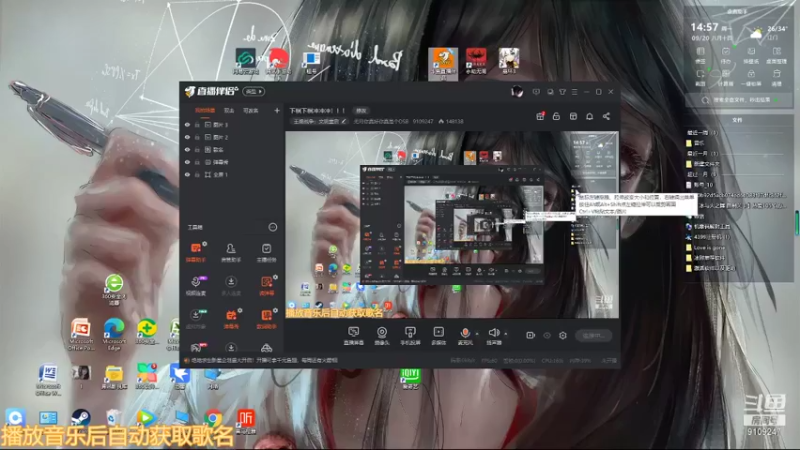Mute the 麦克风 microphone
This screenshot has height=450, width=800.
pos(465,336)
